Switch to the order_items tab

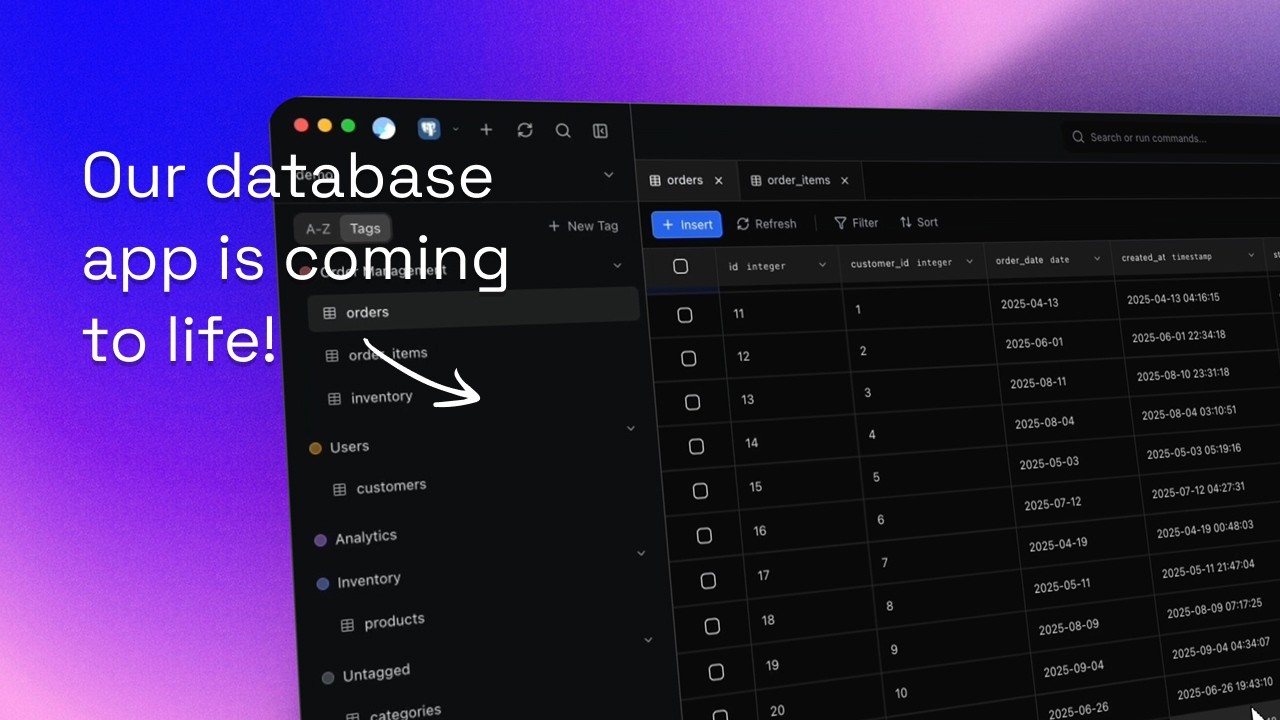tap(799, 181)
